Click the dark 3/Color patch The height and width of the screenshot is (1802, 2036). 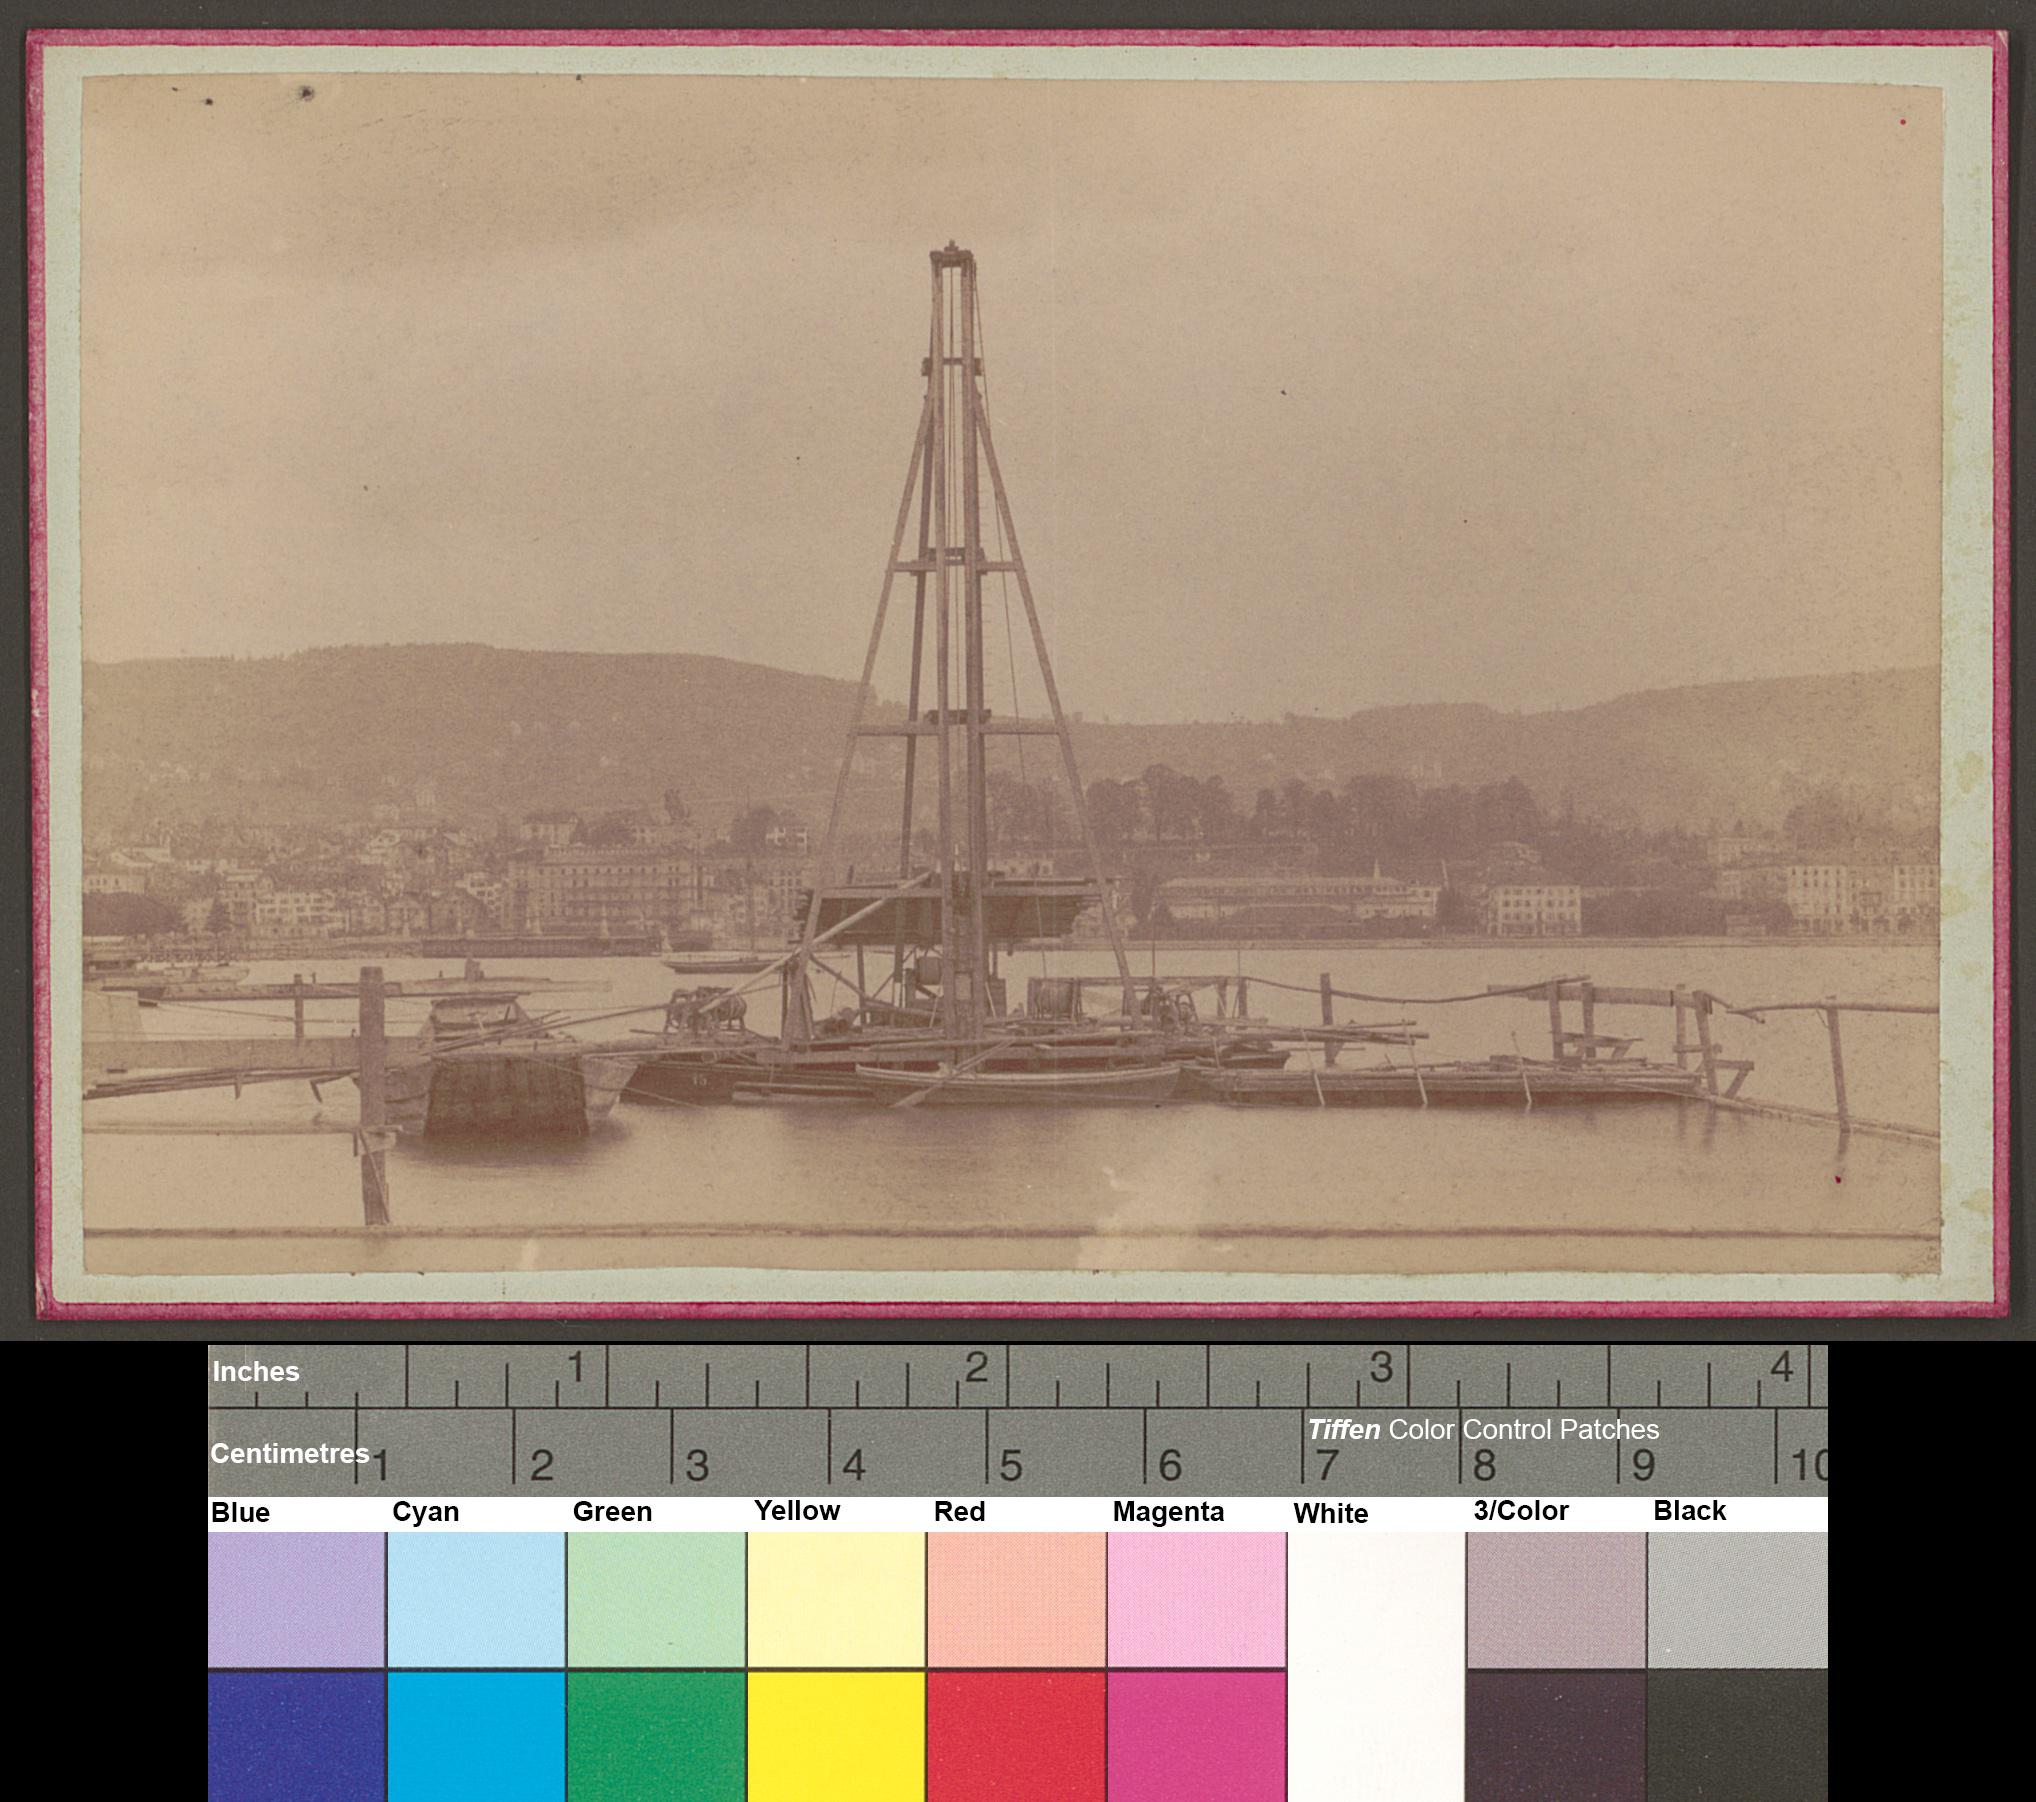click(x=1556, y=1736)
